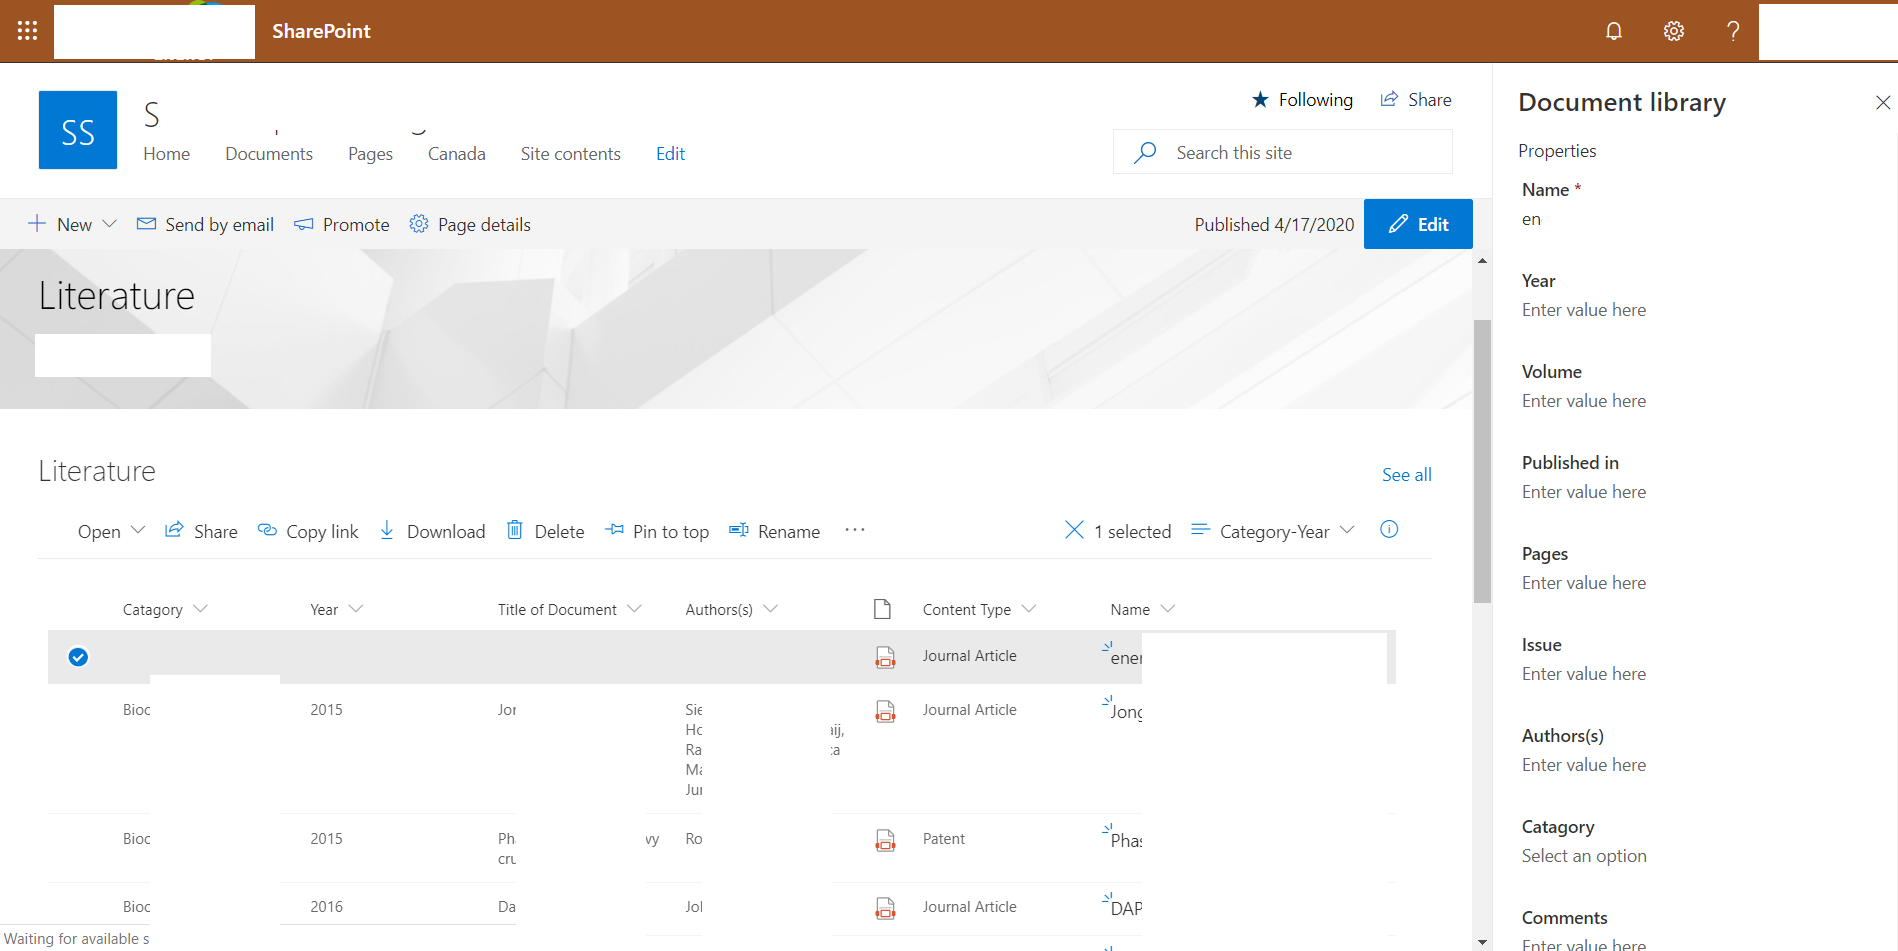
Task: Click PDF icon in the Patent row
Action: (885, 840)
